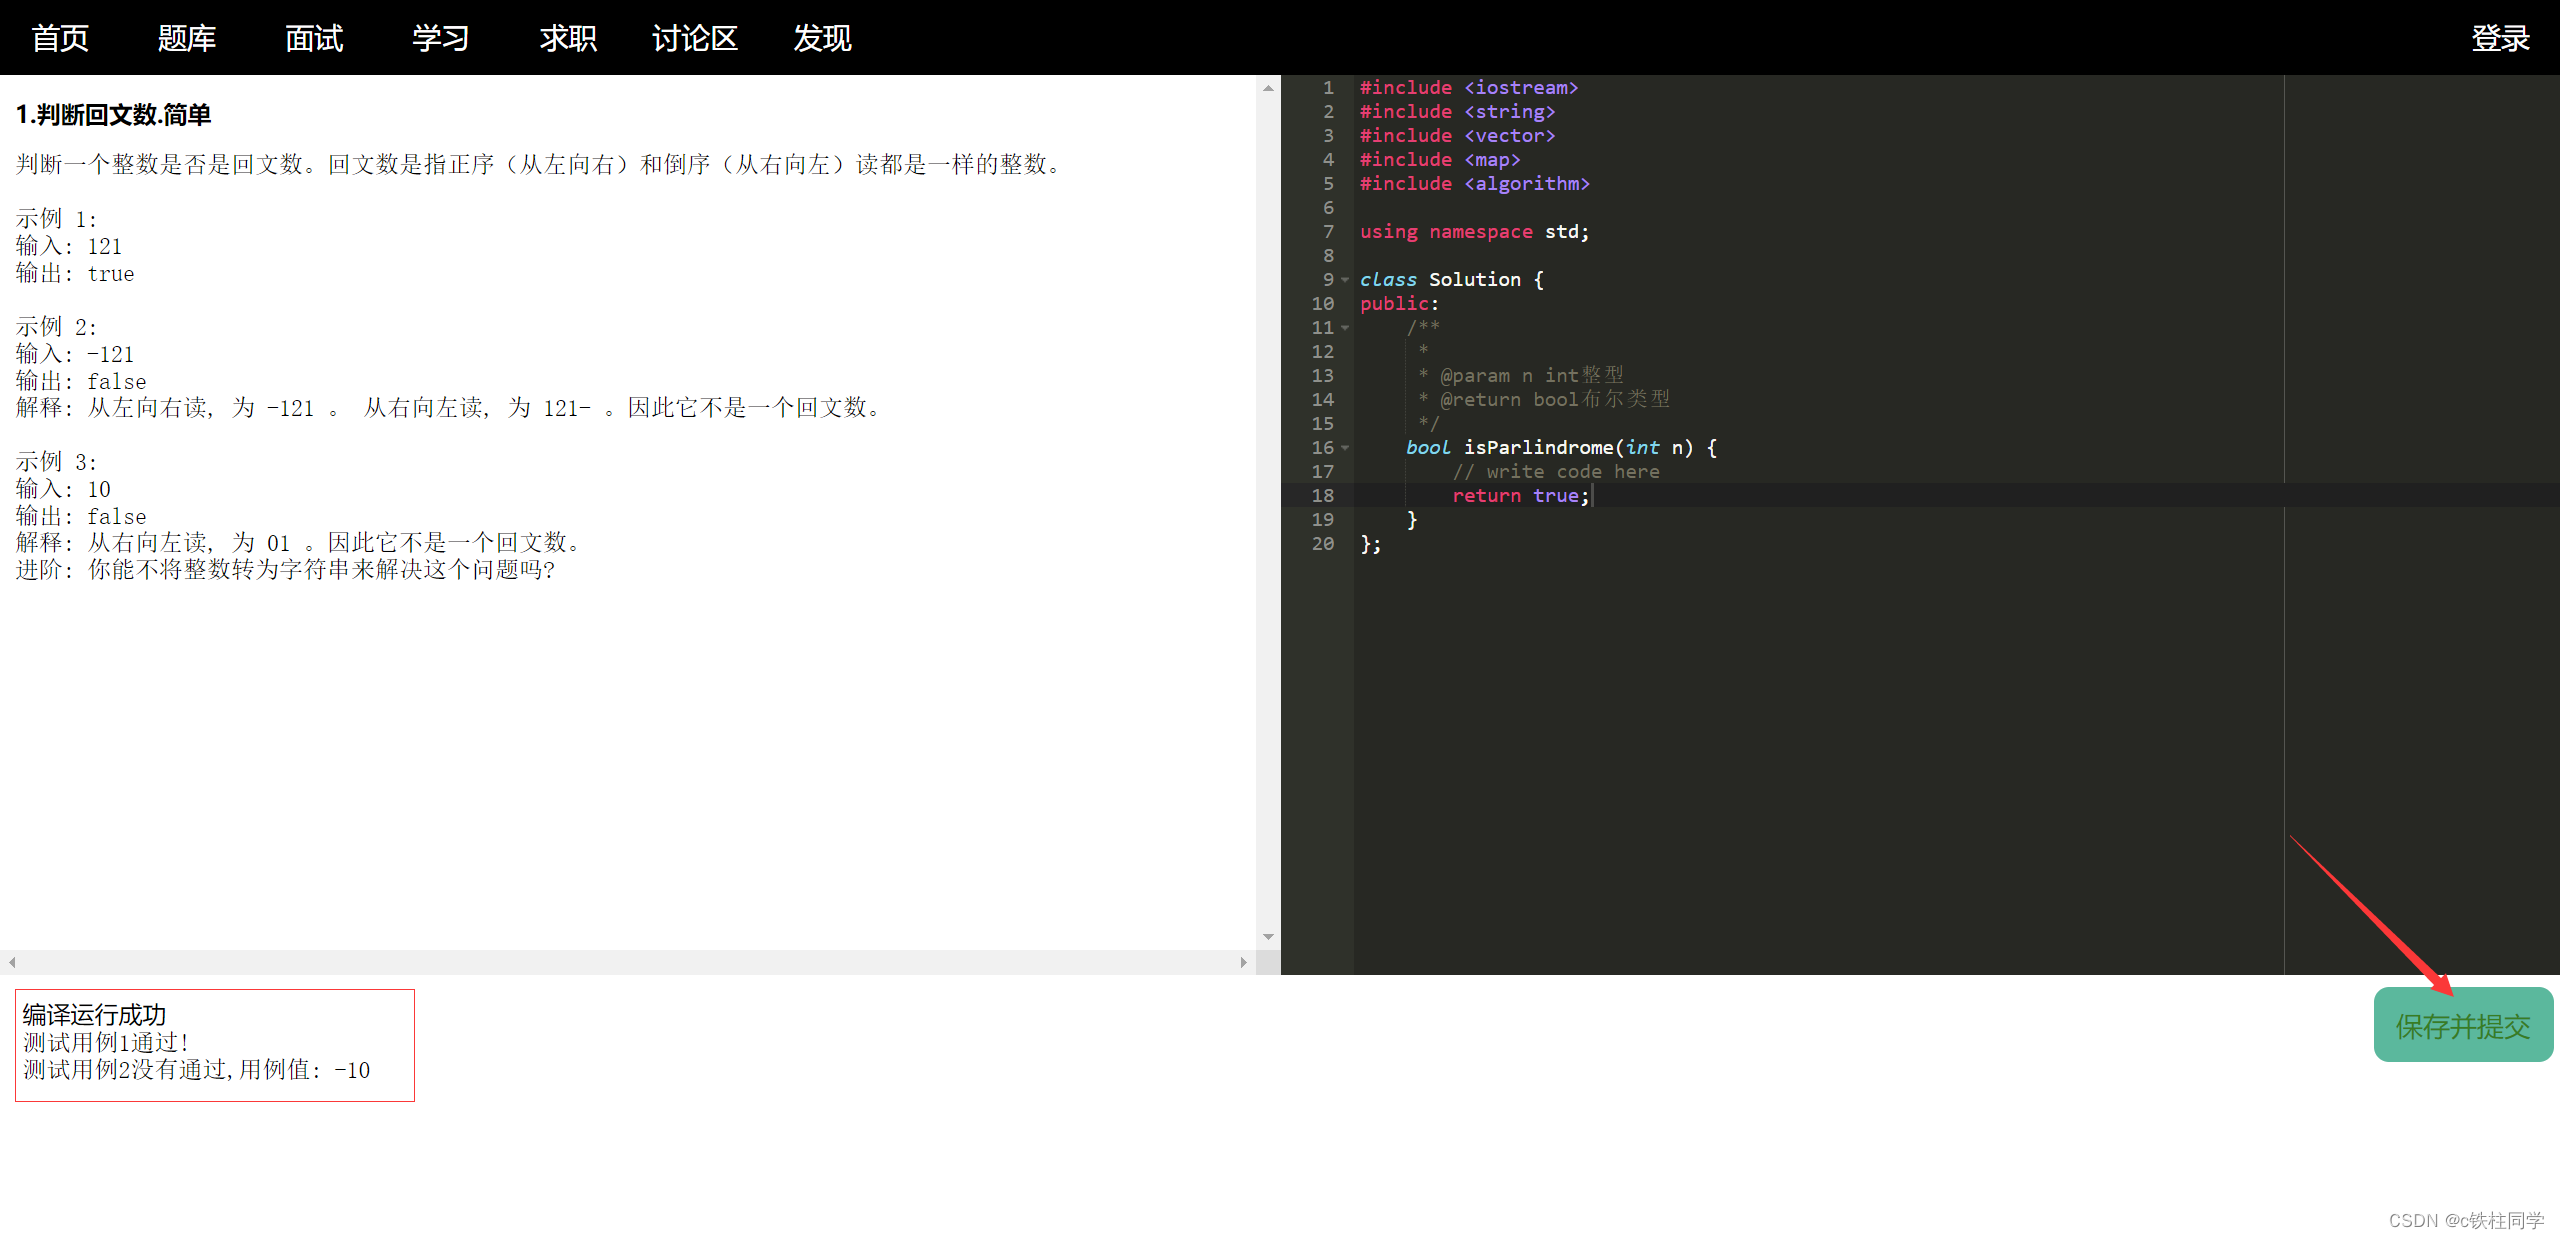Select the 学习 learning menu item
Viewport: 2560px width, 1239px height.
point(441,38)
